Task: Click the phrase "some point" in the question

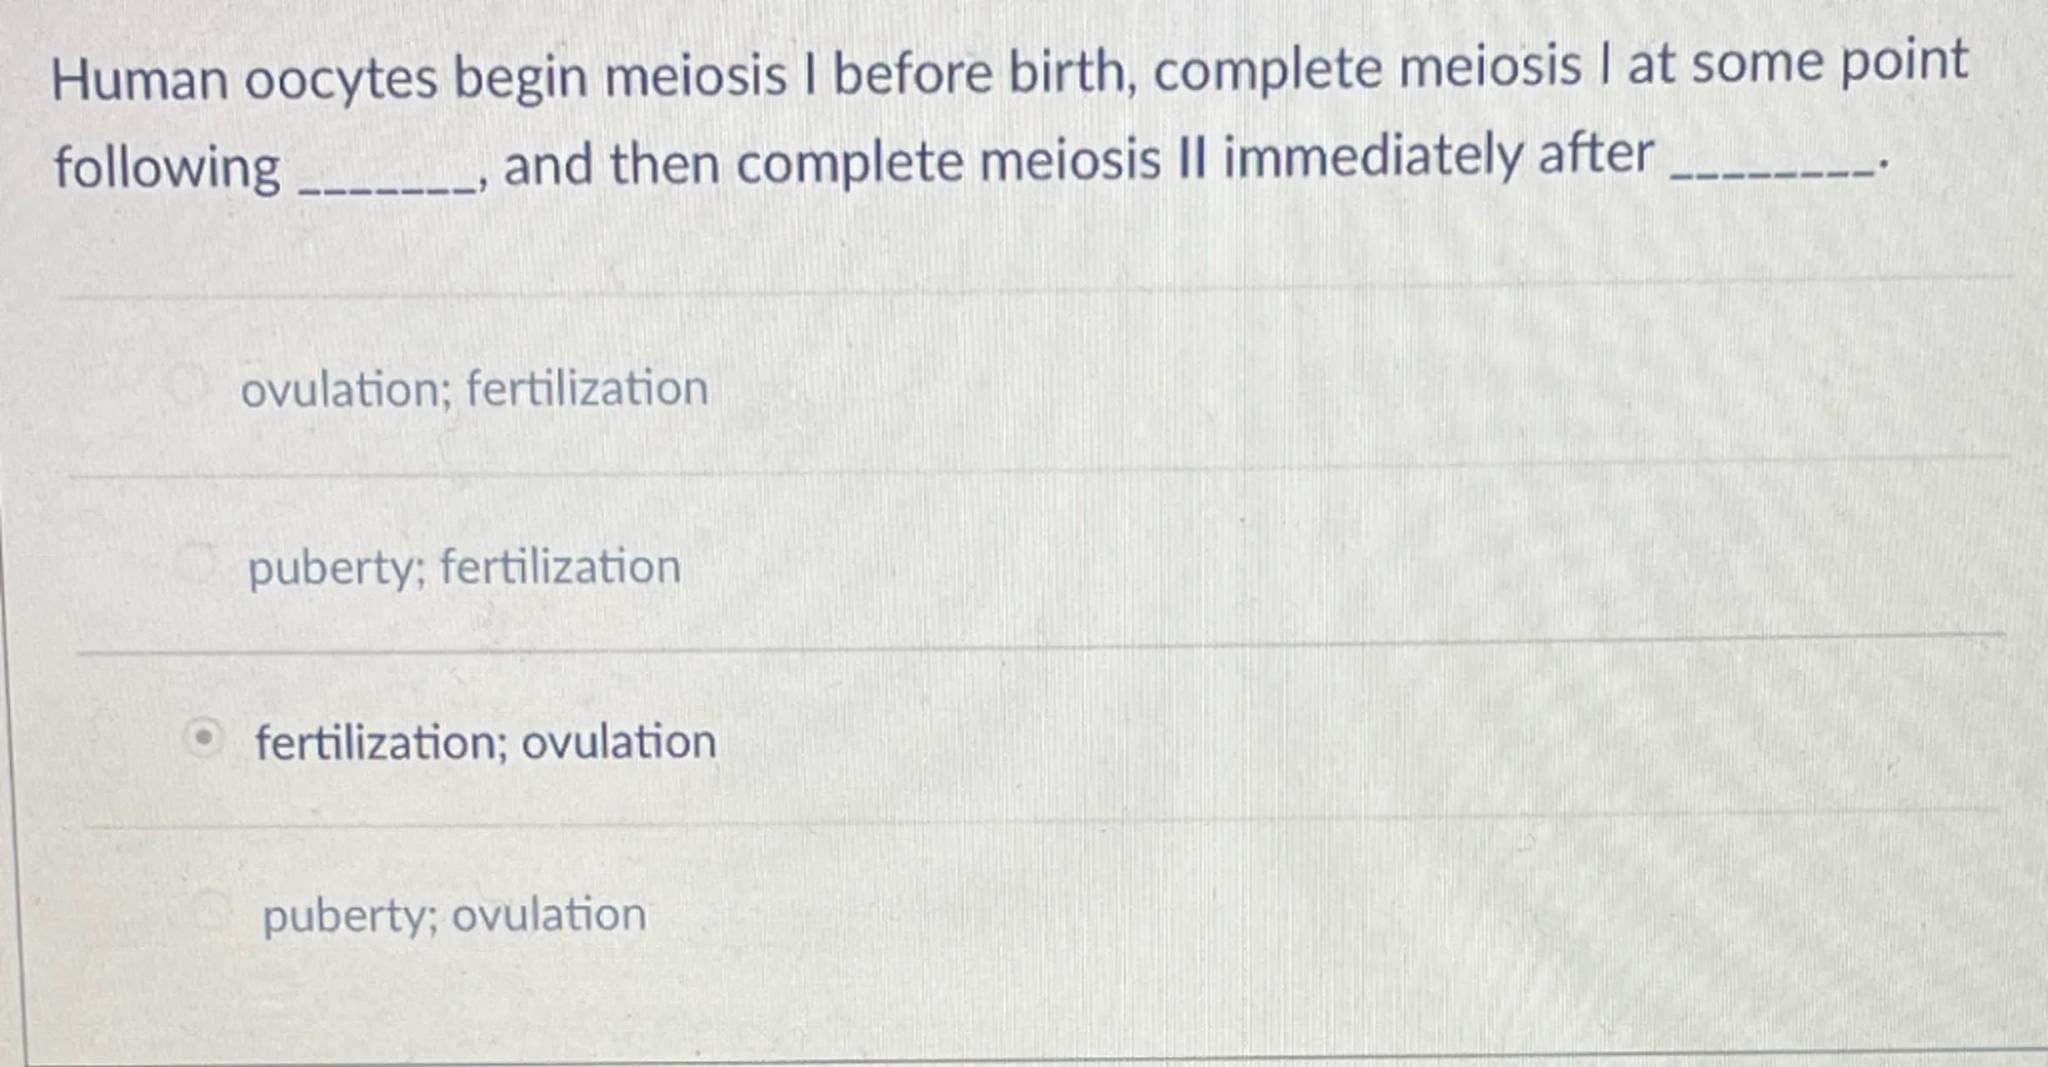Action: (1829, 62)
